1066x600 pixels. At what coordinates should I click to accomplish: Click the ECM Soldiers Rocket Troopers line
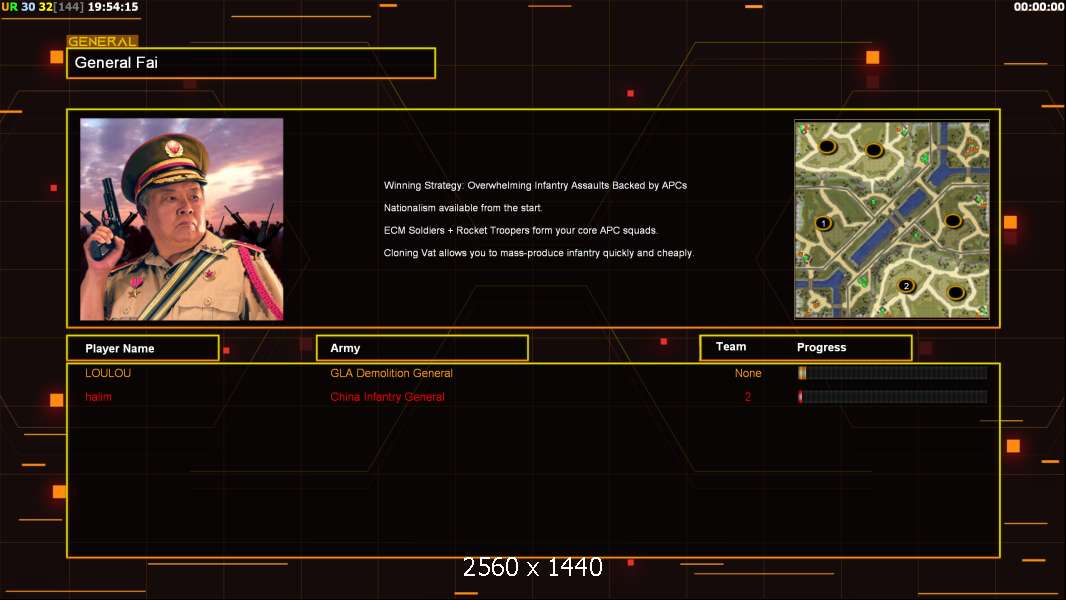coord(521,230)
